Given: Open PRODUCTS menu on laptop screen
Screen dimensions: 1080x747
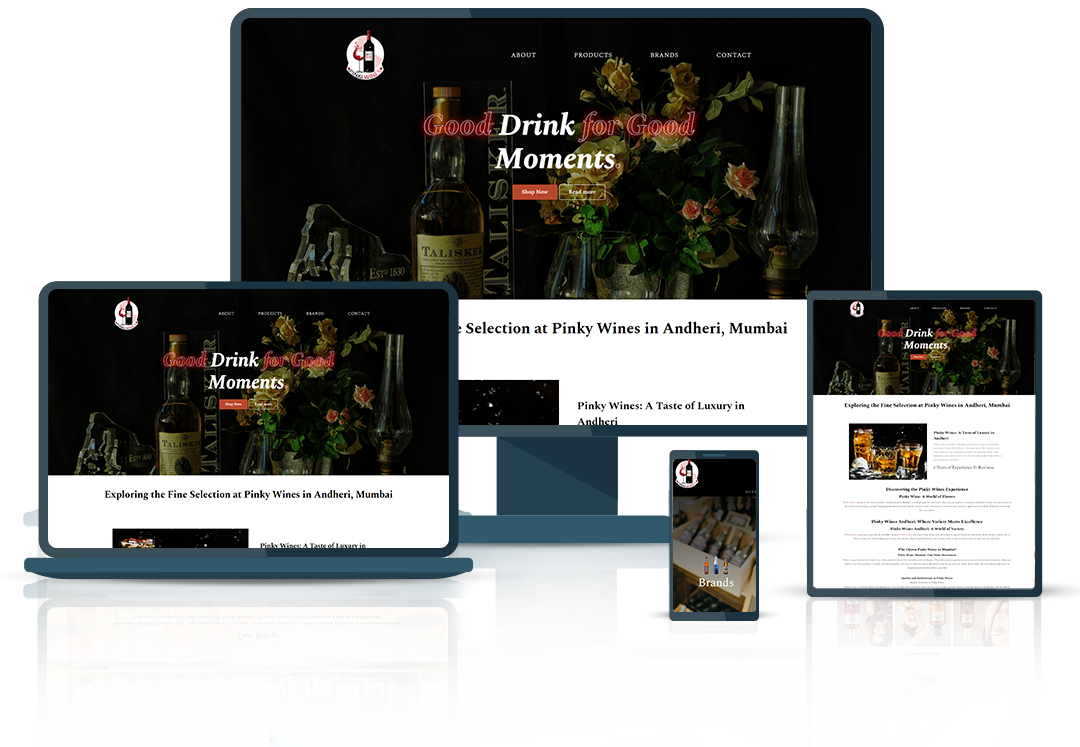Looking at the screenshot, I should 270,313.
